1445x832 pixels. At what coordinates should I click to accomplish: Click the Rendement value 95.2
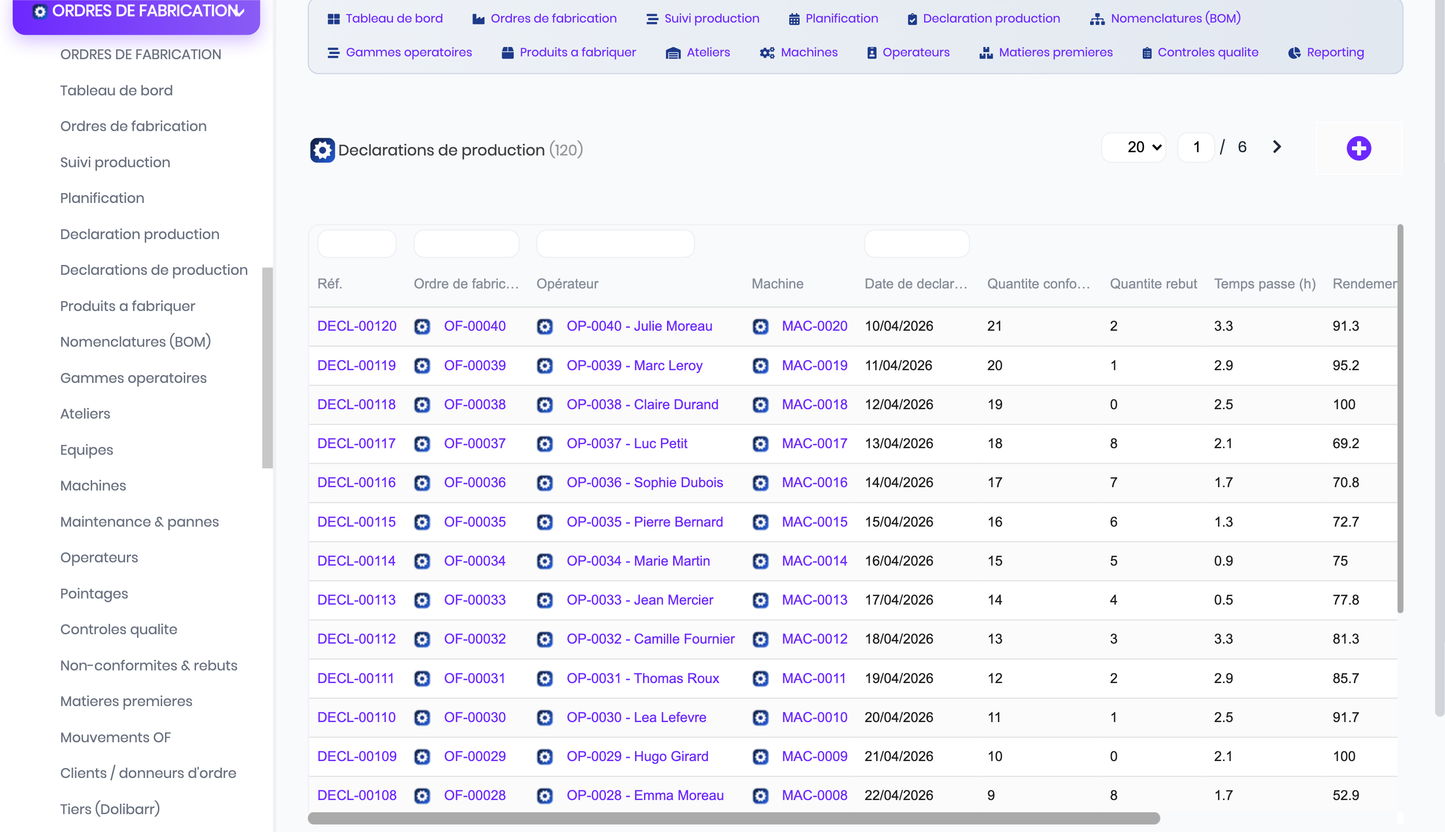[1346, 366]
